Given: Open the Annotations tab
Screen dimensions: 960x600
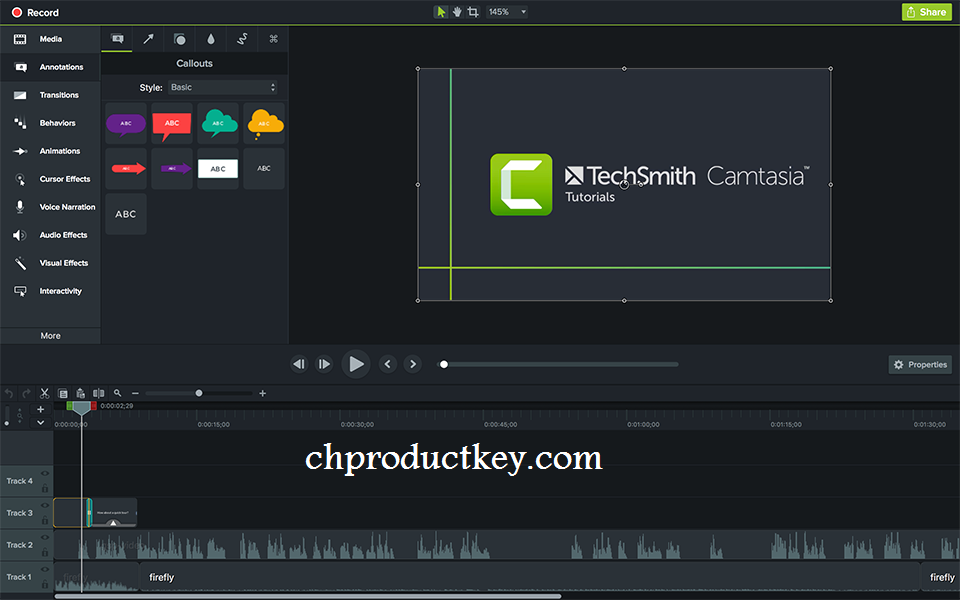Looking at the screenshot, I should [x=50, y=67].
